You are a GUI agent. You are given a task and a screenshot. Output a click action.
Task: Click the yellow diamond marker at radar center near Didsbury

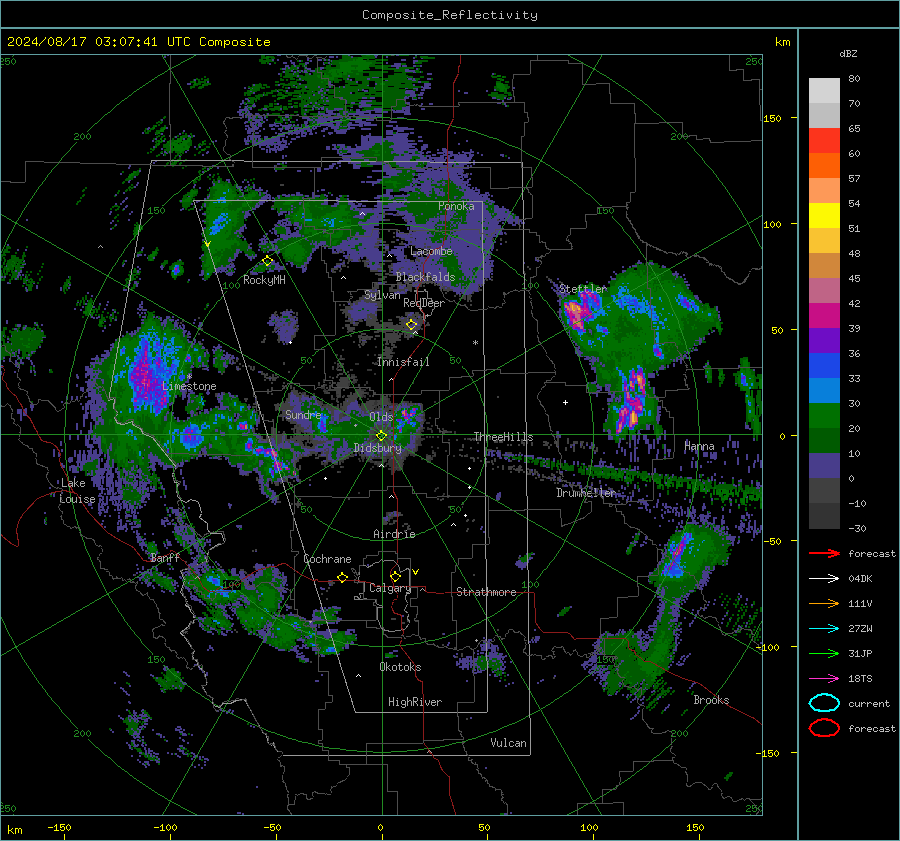point(381,436)
